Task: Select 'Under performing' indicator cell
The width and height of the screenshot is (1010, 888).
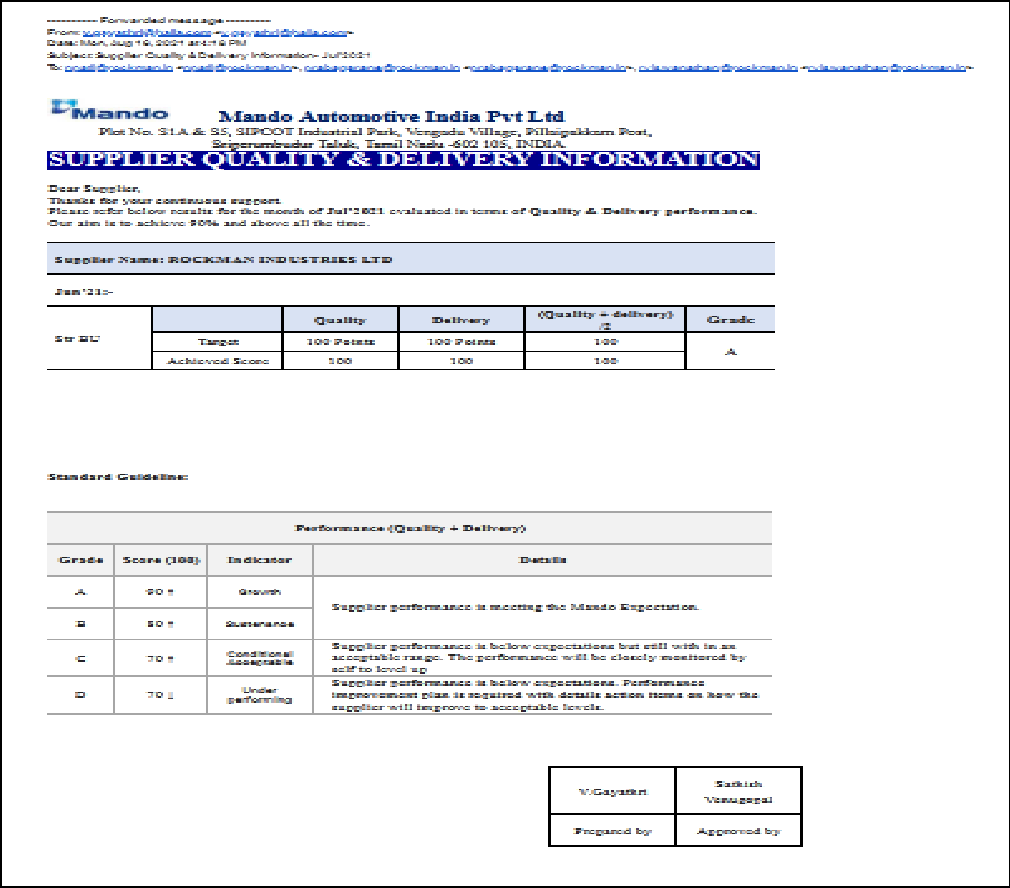Action: tap(260, 695)
